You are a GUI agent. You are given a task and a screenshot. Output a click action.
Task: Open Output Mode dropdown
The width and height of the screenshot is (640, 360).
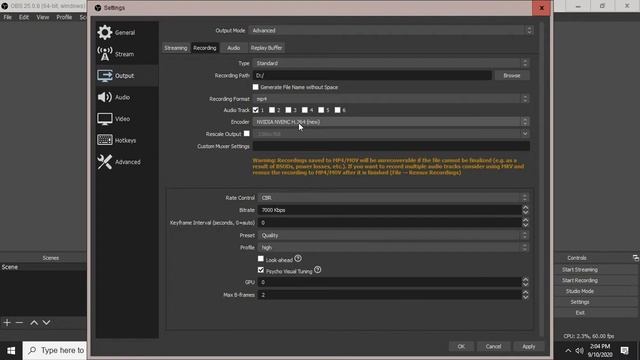(391, 30)
